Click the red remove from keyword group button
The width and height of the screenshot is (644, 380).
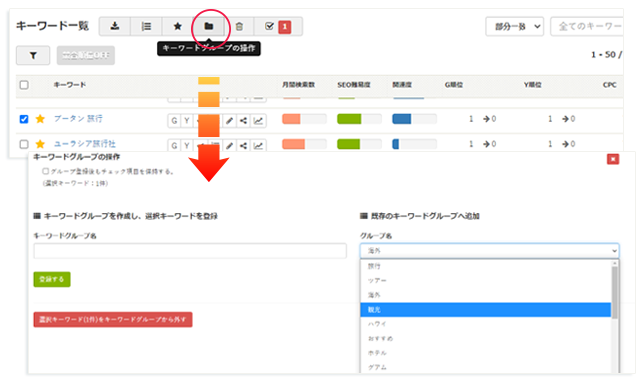click(x=113, y=320)
